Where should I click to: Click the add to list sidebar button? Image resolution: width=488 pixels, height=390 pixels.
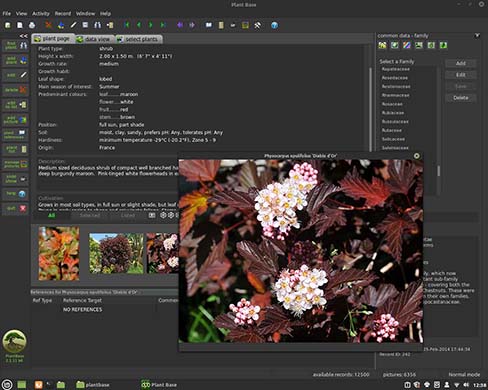16,105
